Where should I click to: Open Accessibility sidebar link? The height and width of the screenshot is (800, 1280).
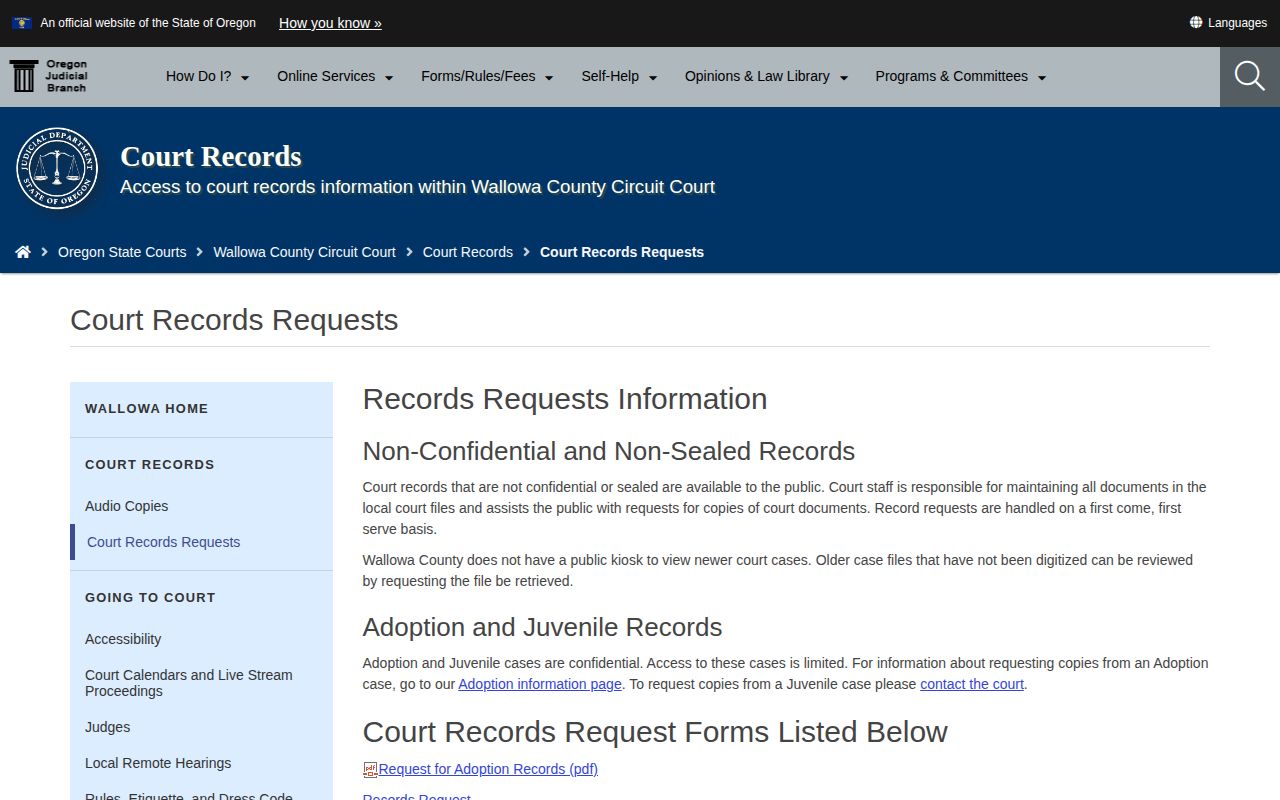pyautogui.click(x=123, y=639)
